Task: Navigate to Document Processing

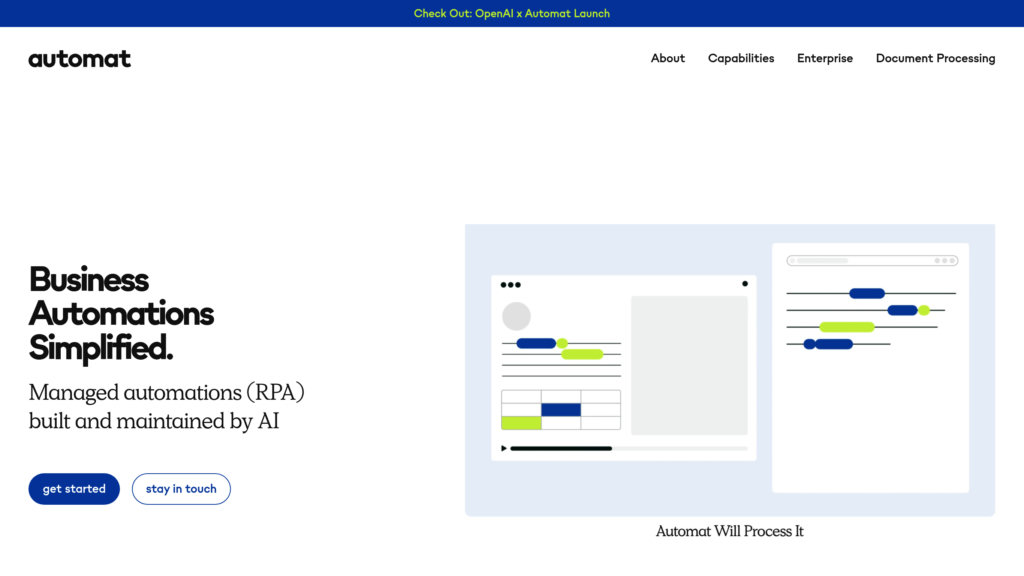Action: tap(935, 59)
